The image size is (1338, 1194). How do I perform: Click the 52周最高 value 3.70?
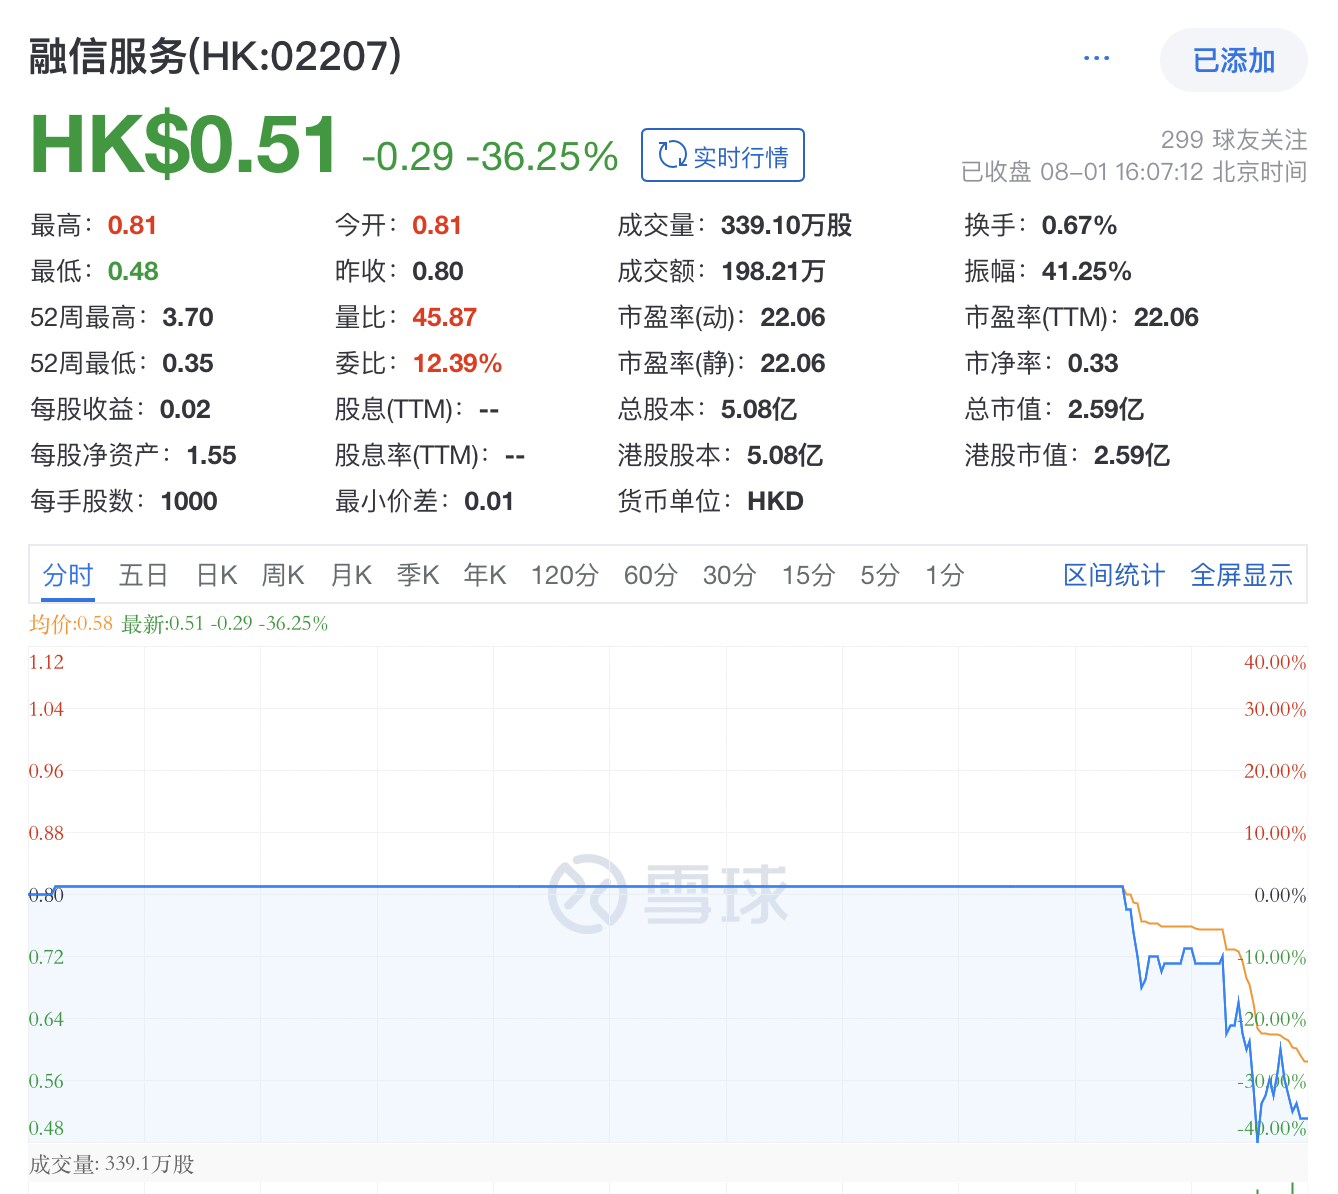(x=188, y=317)
